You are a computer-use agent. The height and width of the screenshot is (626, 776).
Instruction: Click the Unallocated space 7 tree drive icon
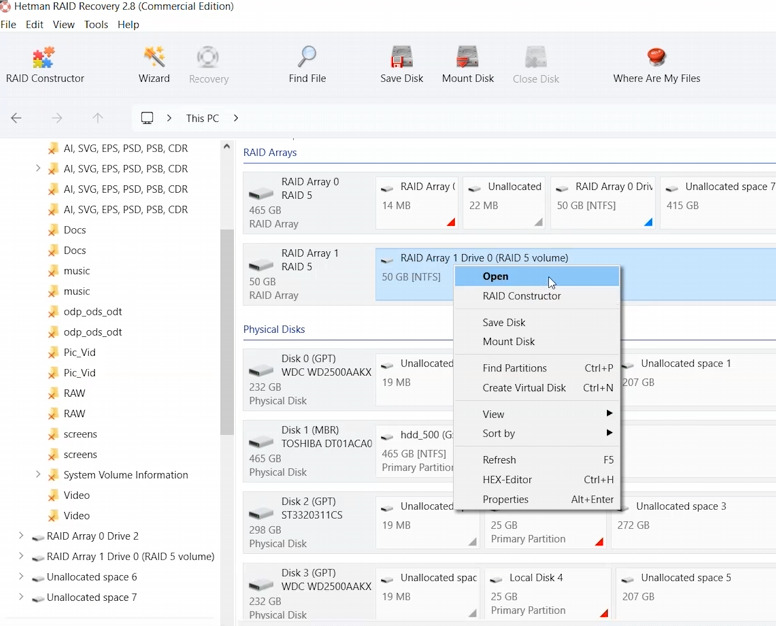[x=38, y=598]
